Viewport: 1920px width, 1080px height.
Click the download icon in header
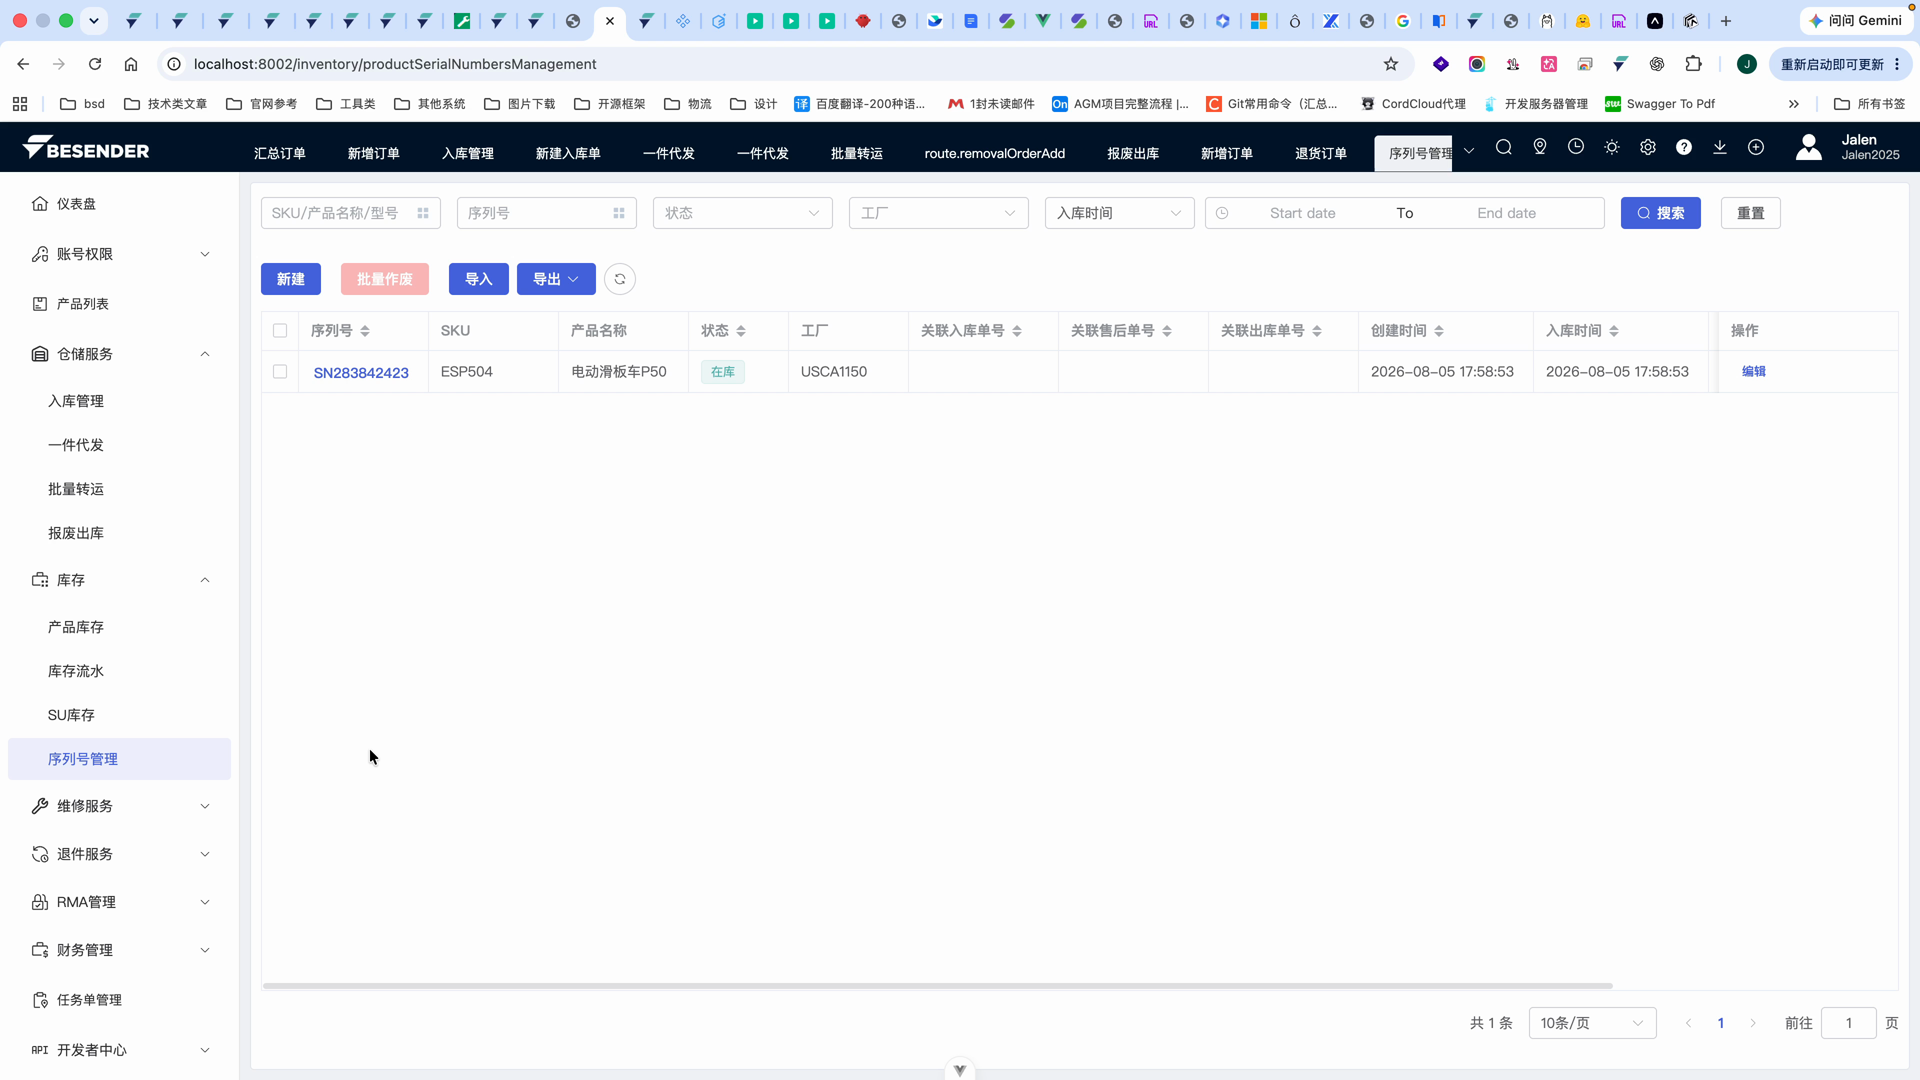(x=1720, y=148)
